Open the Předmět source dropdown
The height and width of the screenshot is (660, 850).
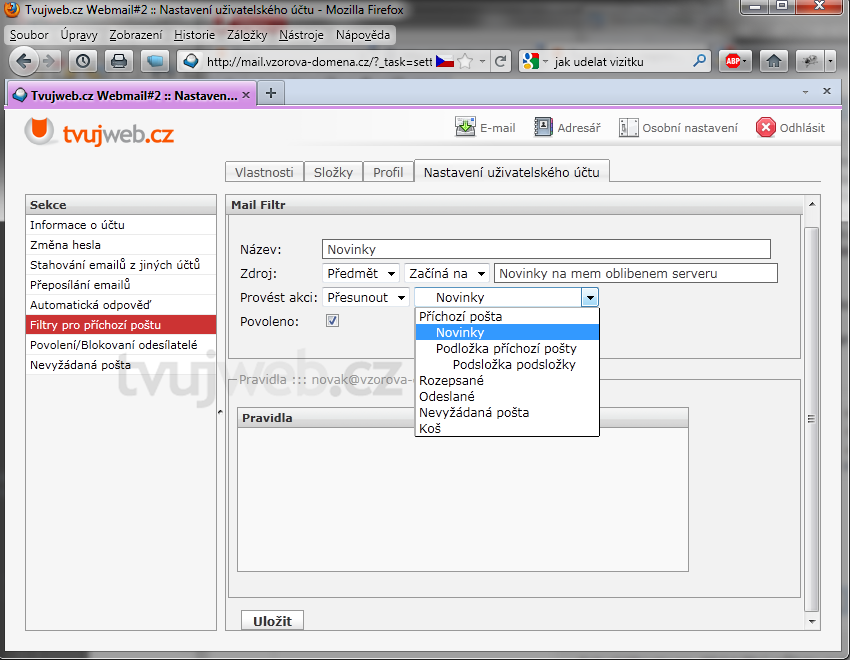click(x=361, y=273)
